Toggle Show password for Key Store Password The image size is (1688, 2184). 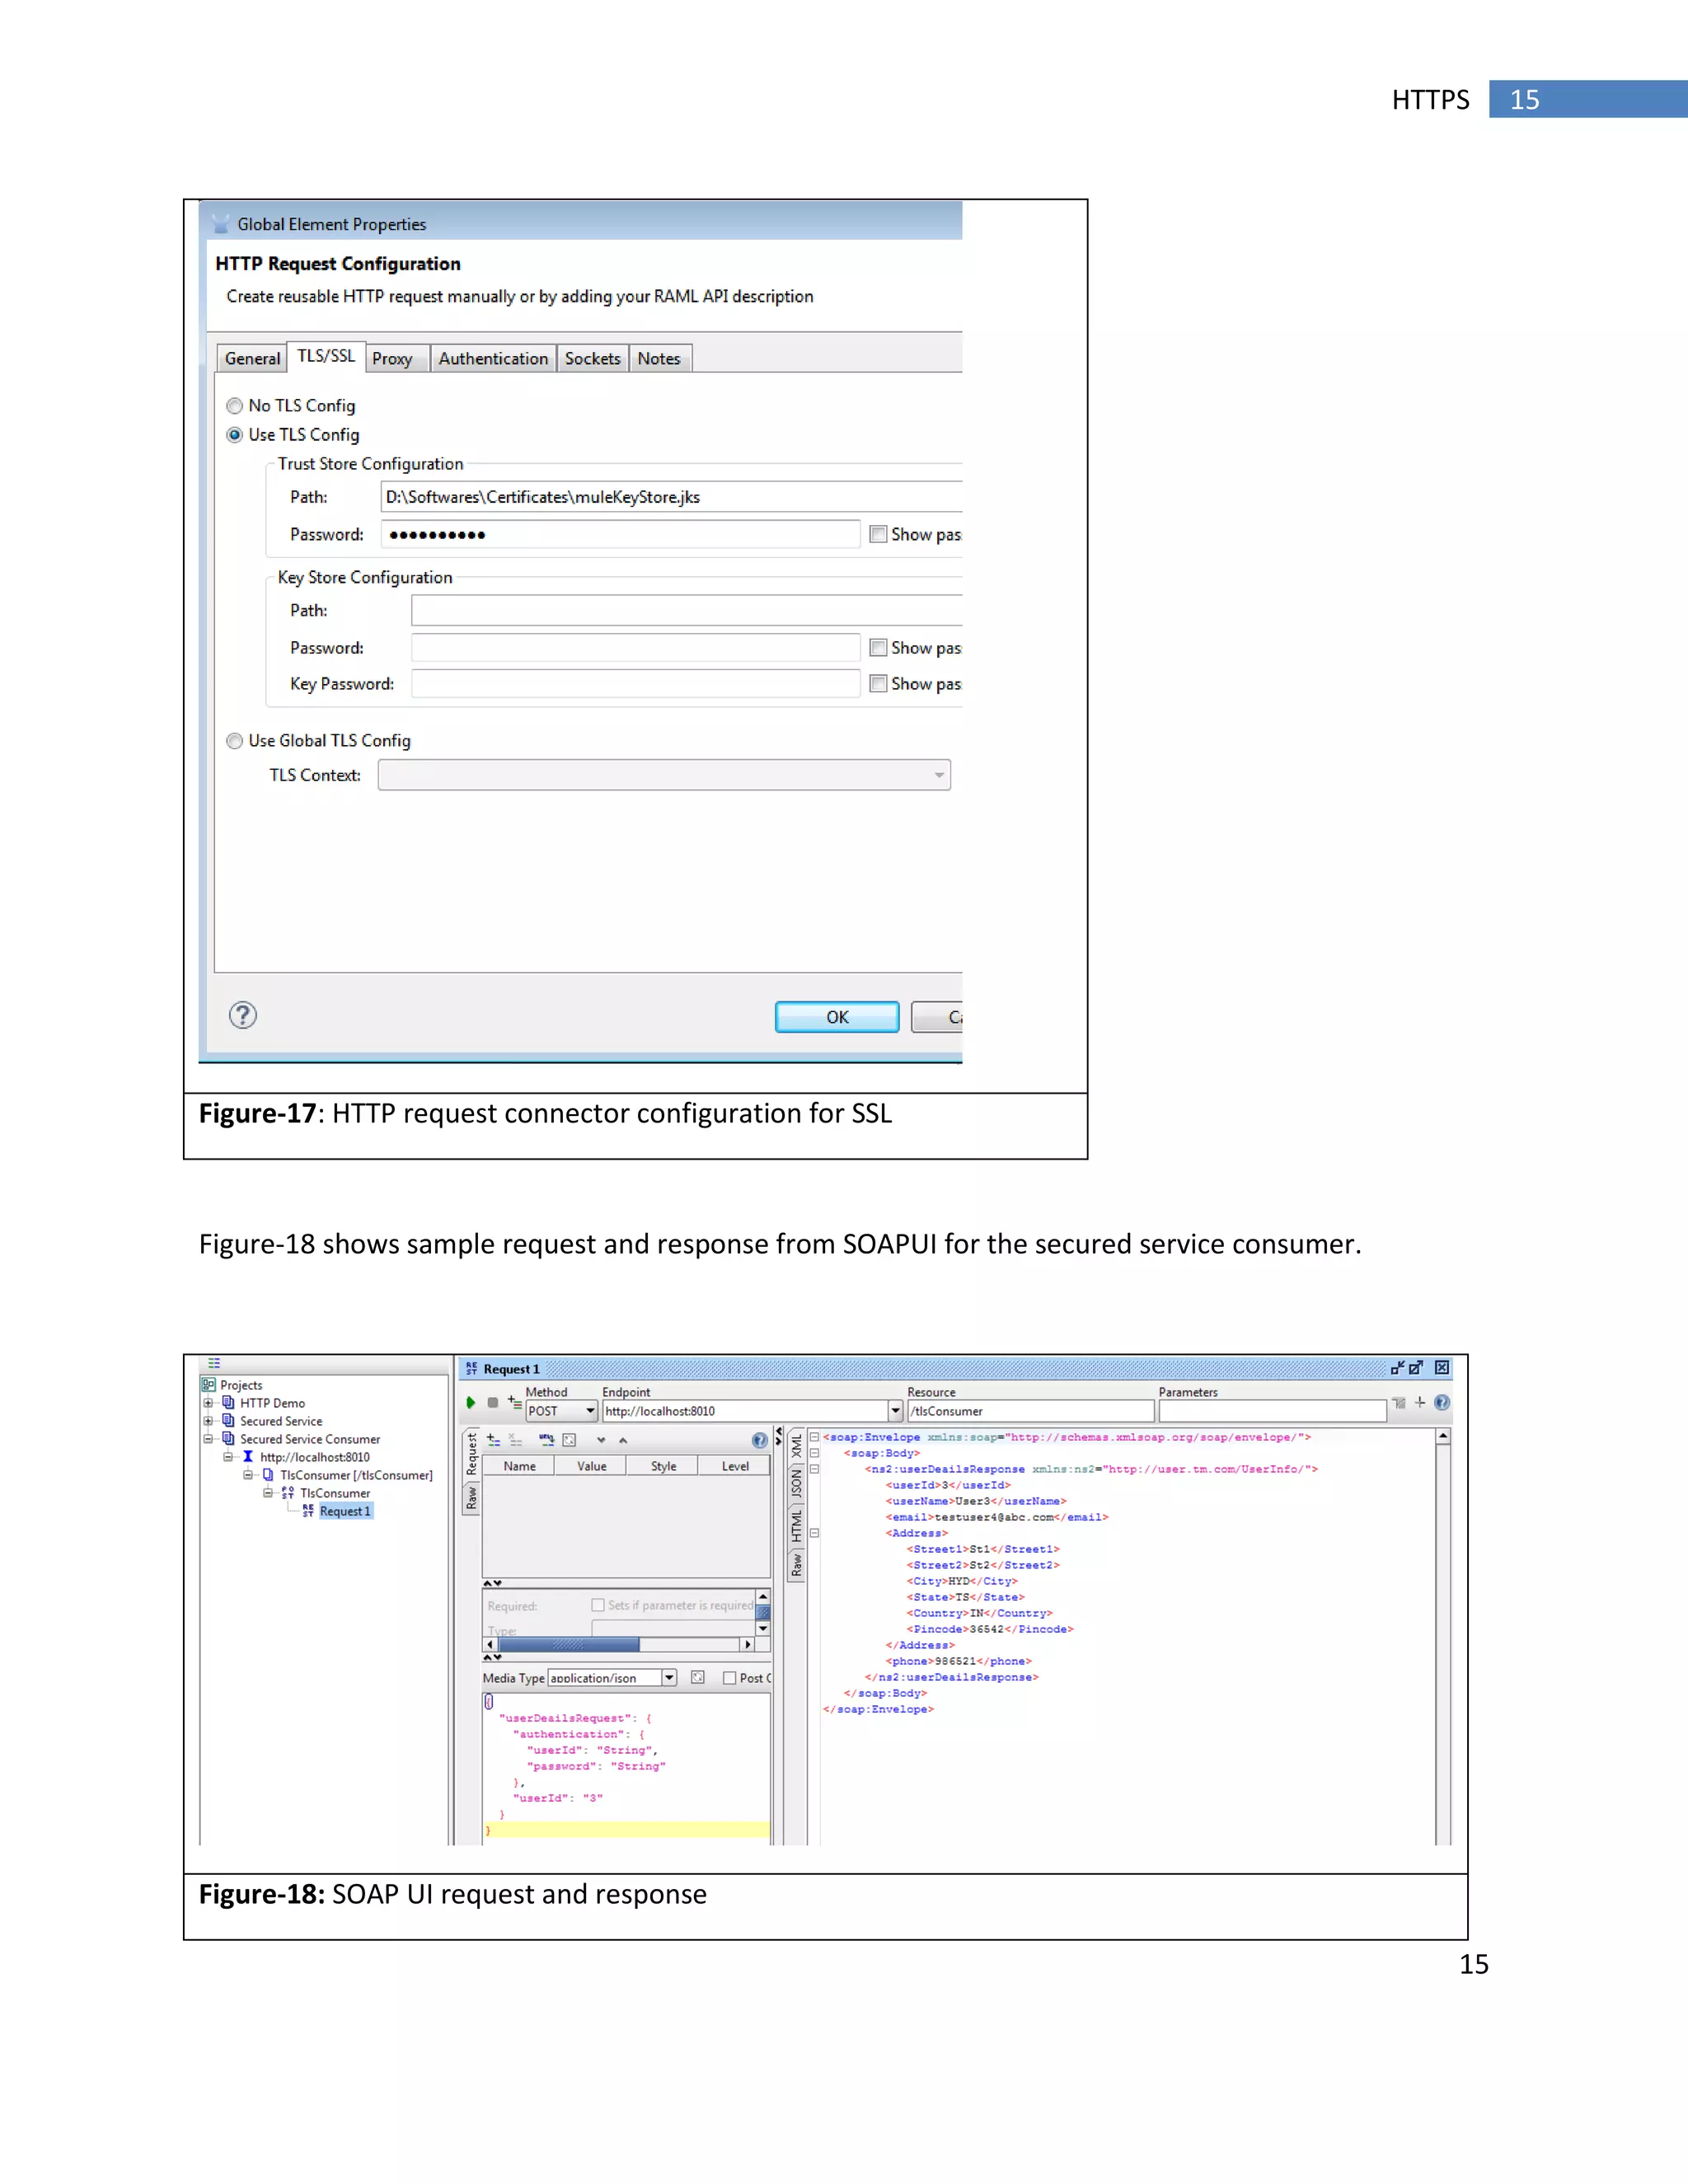pos(878,648)
